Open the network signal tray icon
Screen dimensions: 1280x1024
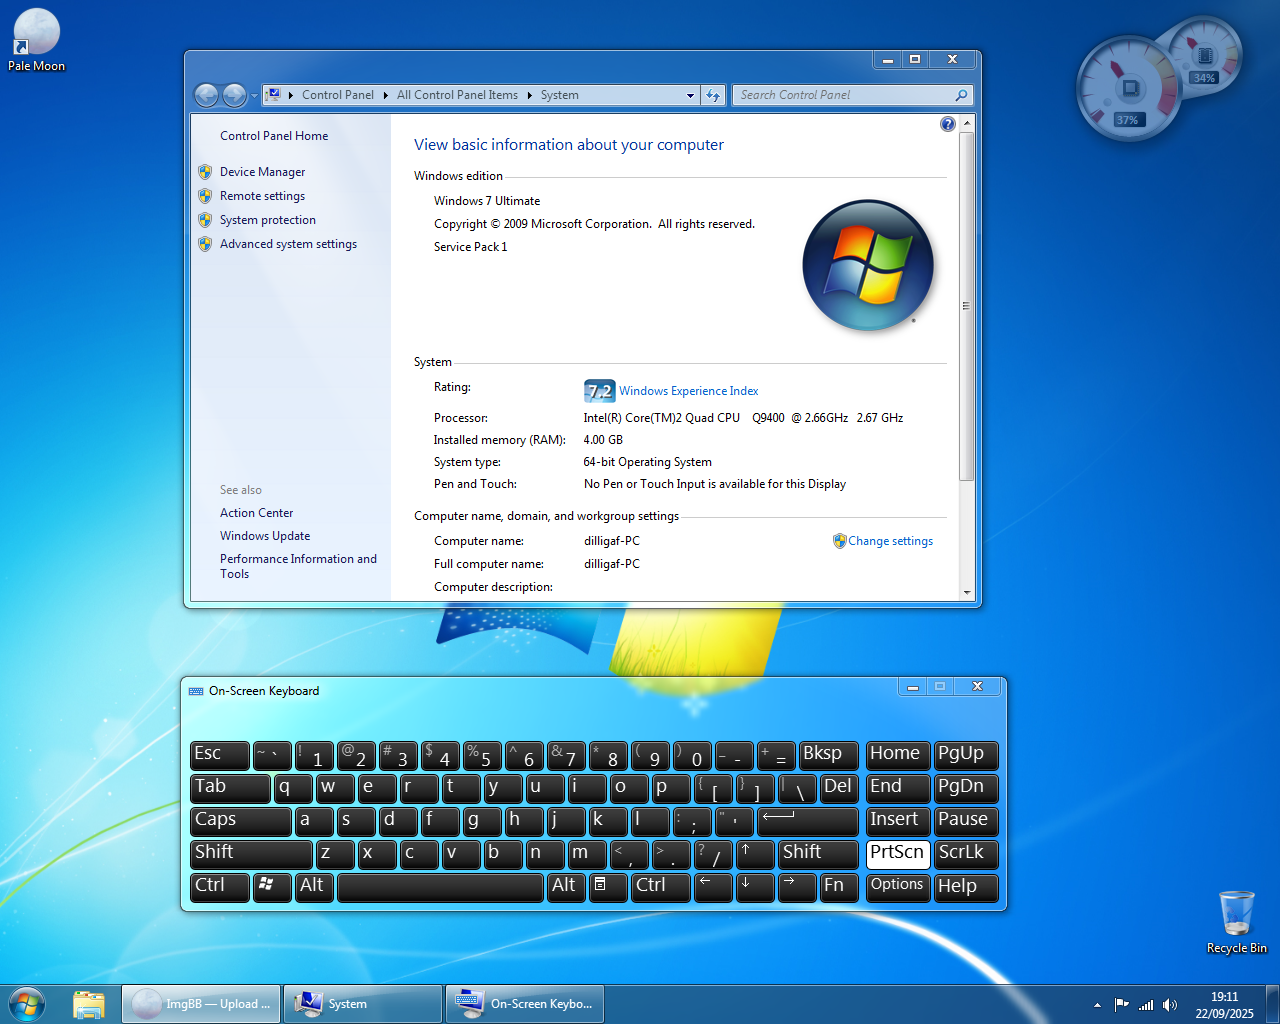pyautogui.click(x=1146, y=1004)
